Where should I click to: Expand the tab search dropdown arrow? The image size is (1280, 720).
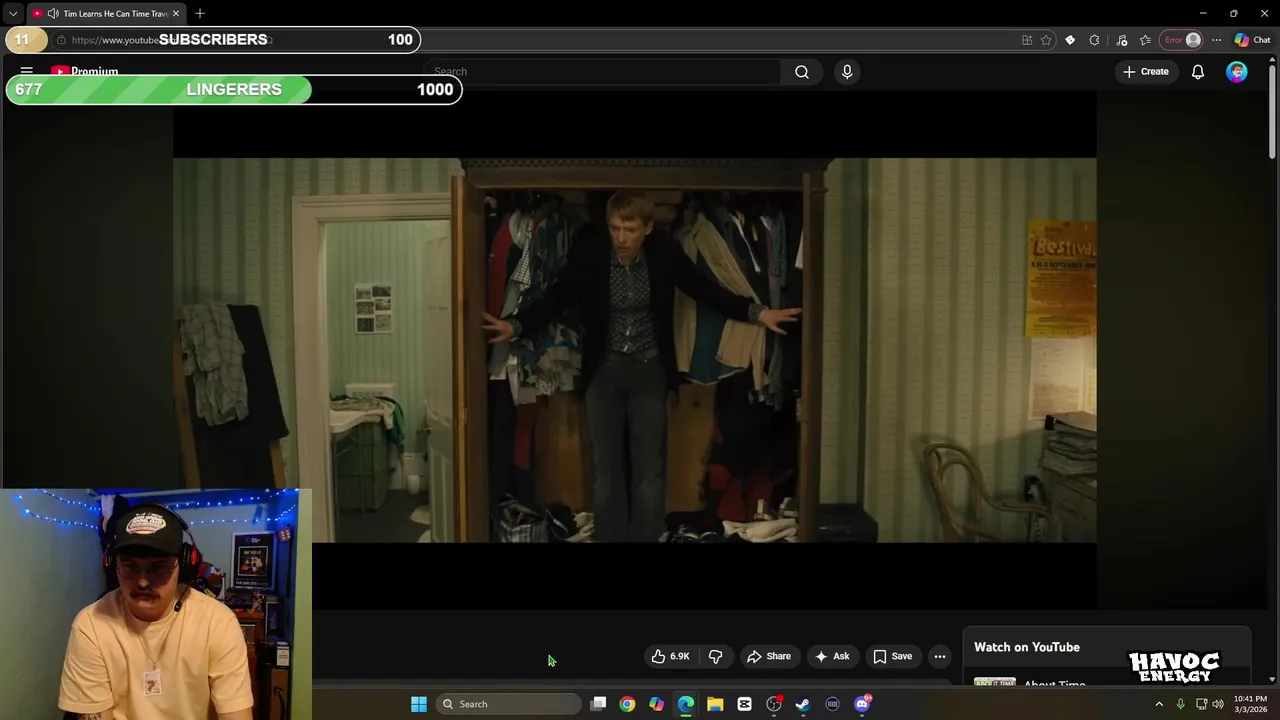[13, 13]
